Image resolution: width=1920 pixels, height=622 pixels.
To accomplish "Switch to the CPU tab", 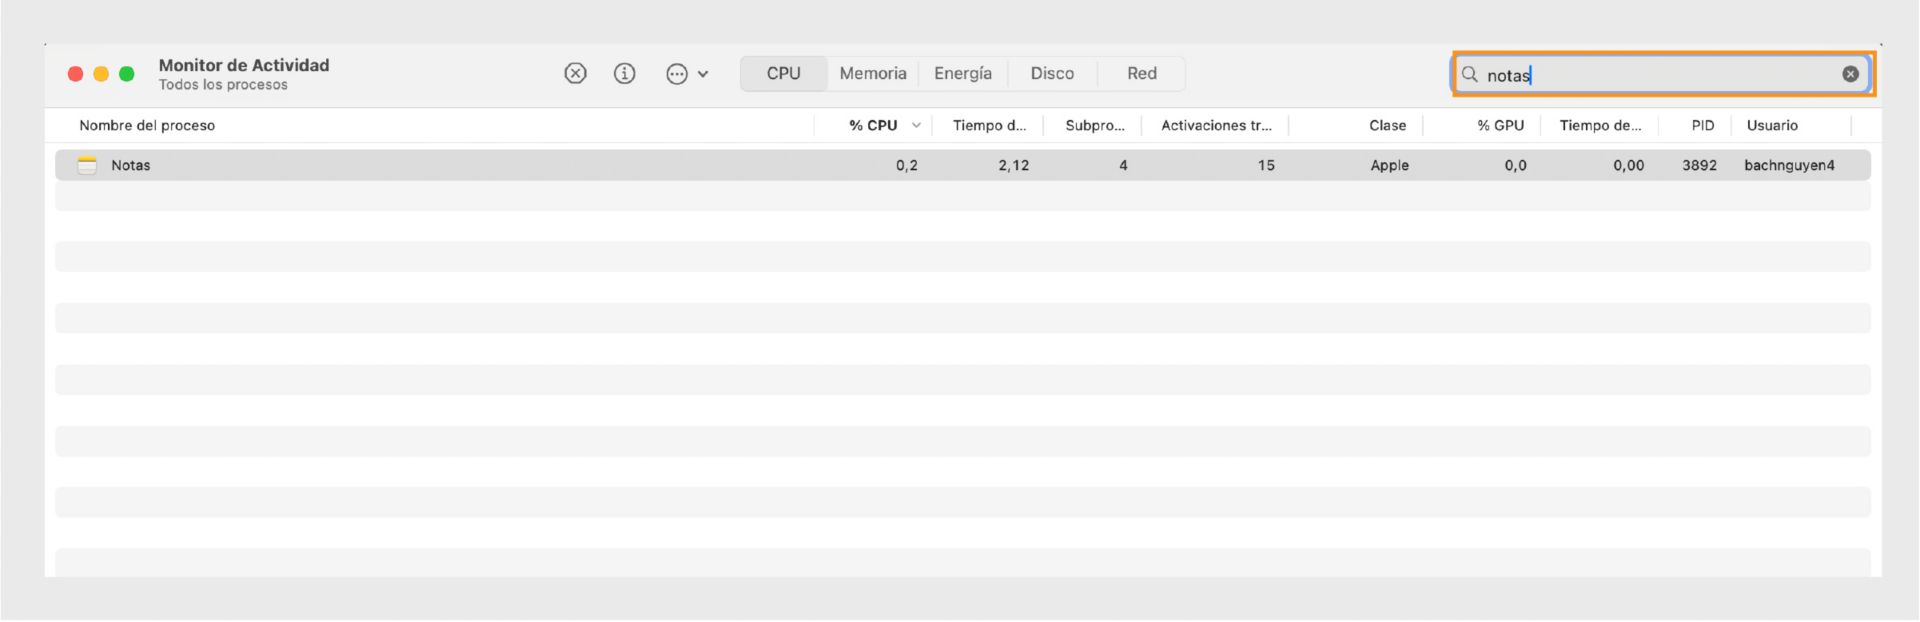I will [784, 73].
